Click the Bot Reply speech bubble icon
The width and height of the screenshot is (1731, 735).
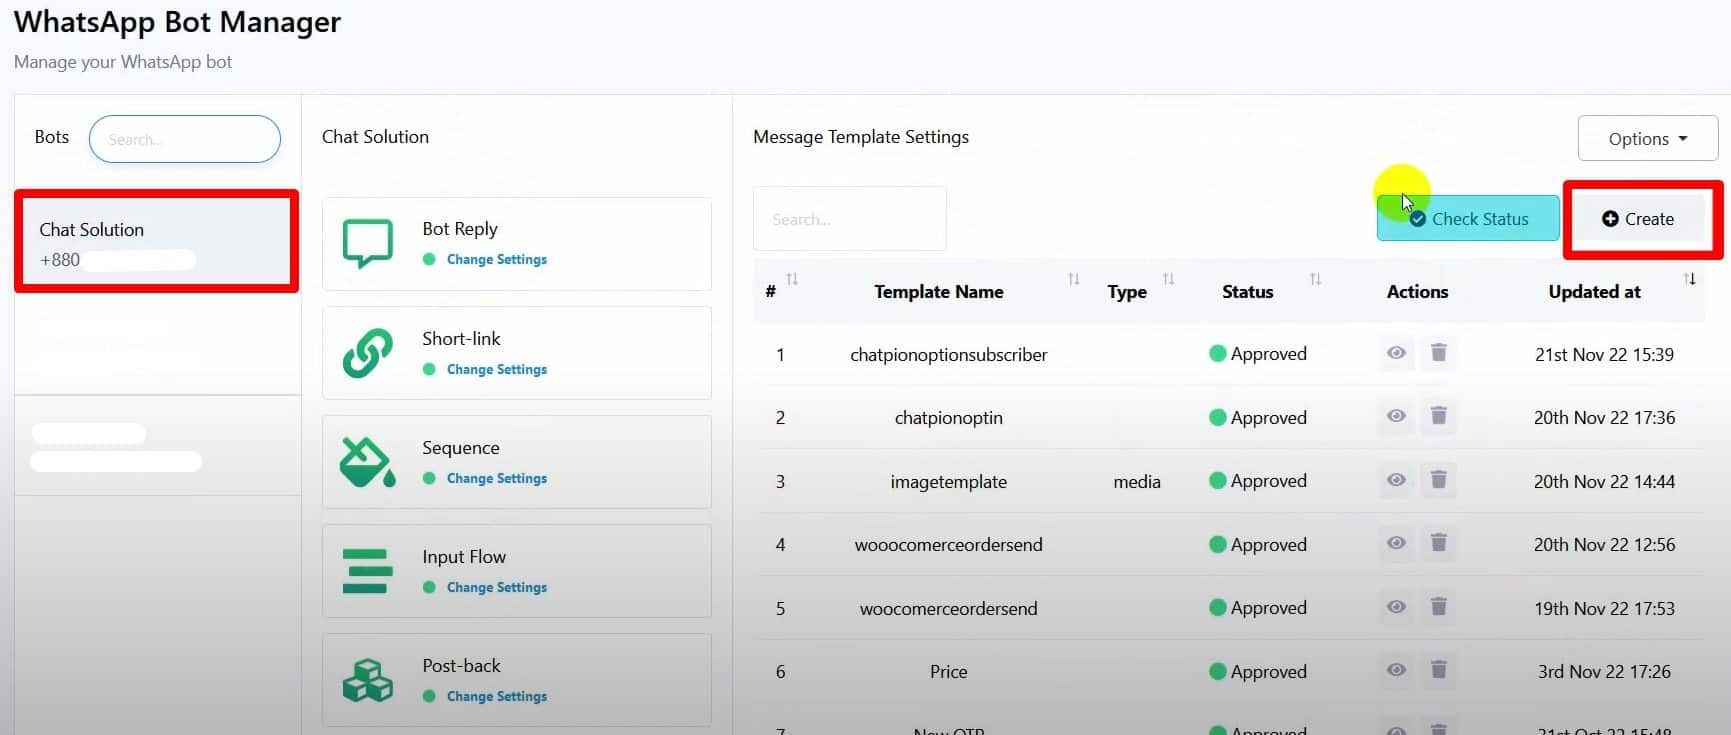[x=367, y=243]
